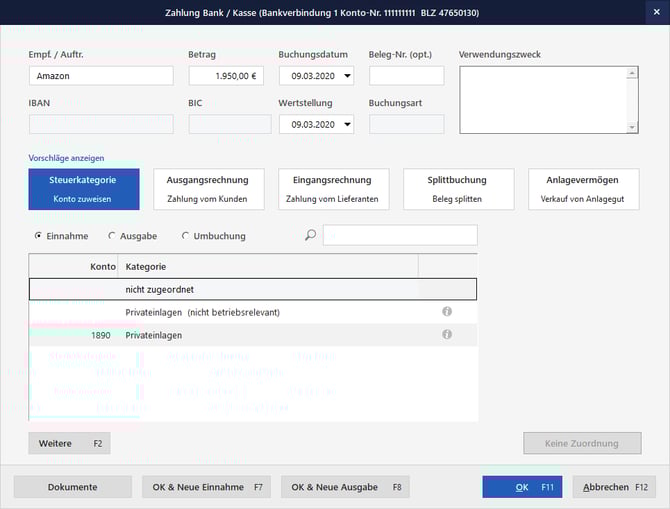Select 'Privateinlagen (nicht betriebsrelevant)' row
Image resolution: width=670 pixels, height=509 pixels.
(x=253, y=312)
